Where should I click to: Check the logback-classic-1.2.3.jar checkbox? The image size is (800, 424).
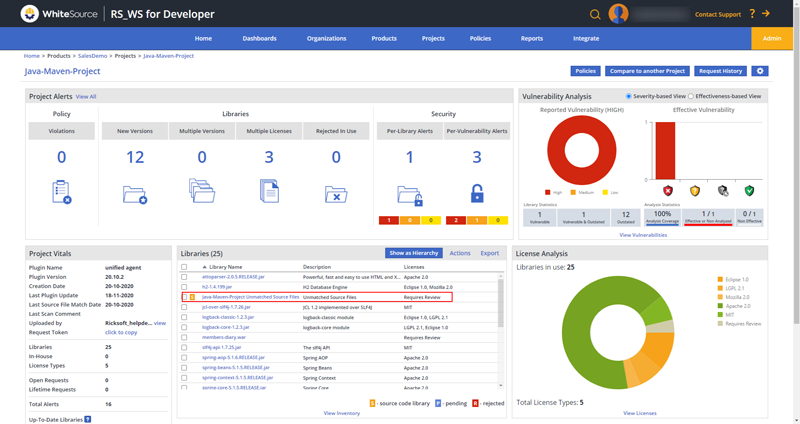[184, 317]
